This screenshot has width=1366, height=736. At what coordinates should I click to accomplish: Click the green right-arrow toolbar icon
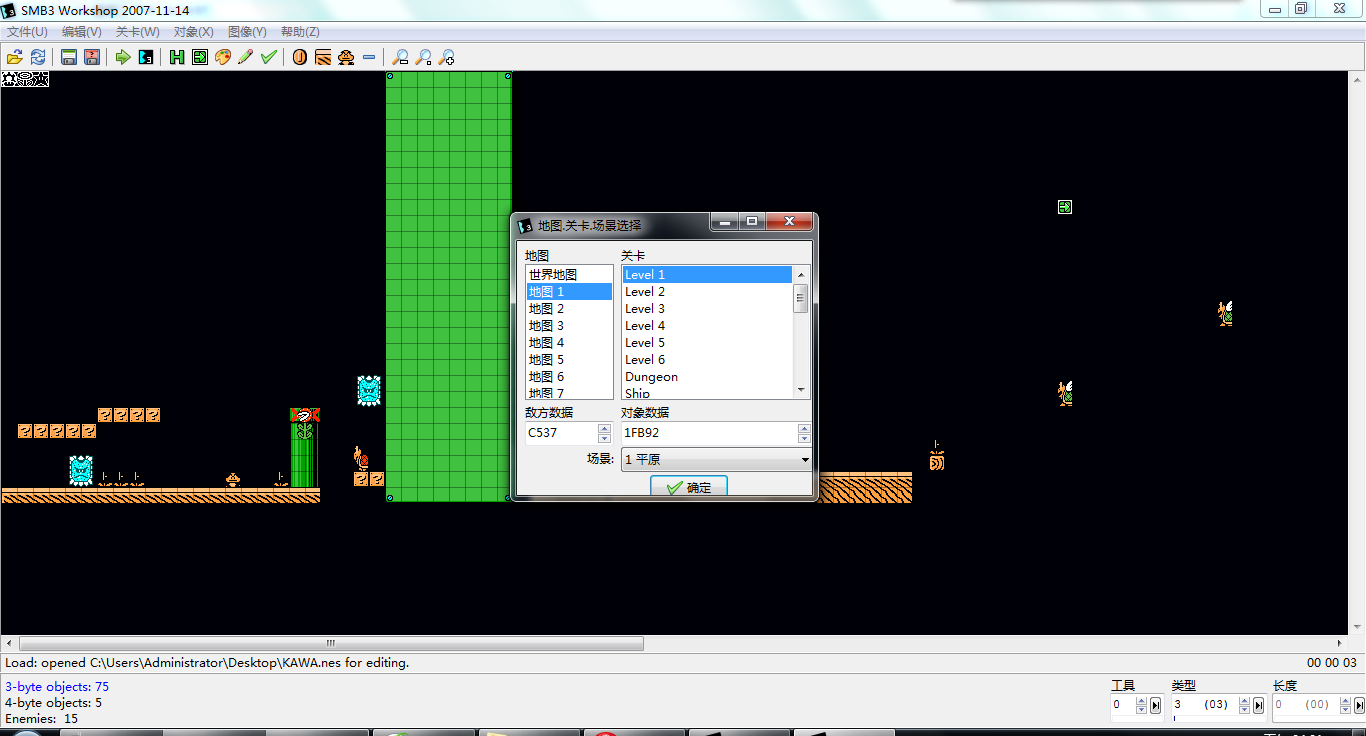[123, 57]
